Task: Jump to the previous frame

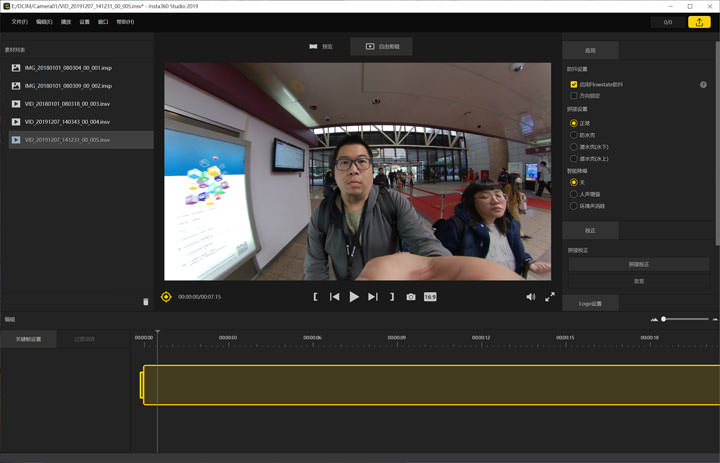Action: click(335, 297)
